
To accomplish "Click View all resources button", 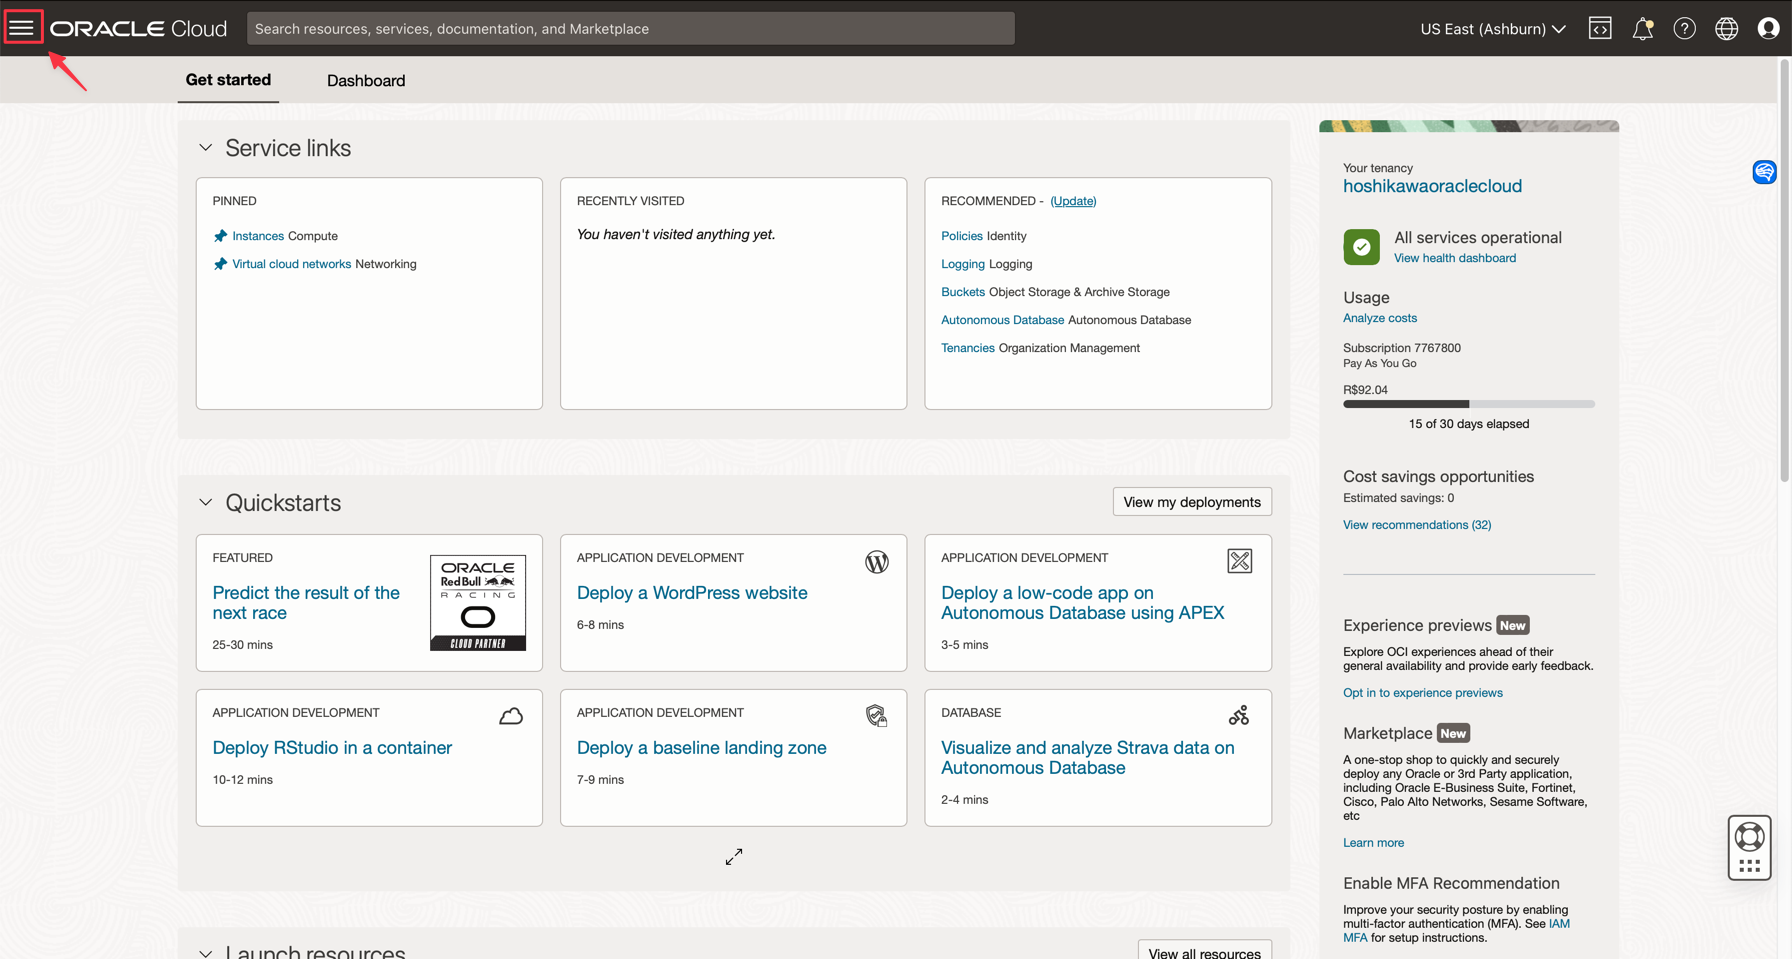I will click(x=1205, y=951).
